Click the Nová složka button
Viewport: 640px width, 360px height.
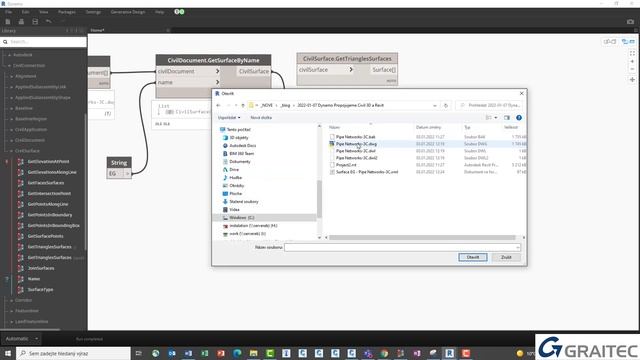[261, 118]
